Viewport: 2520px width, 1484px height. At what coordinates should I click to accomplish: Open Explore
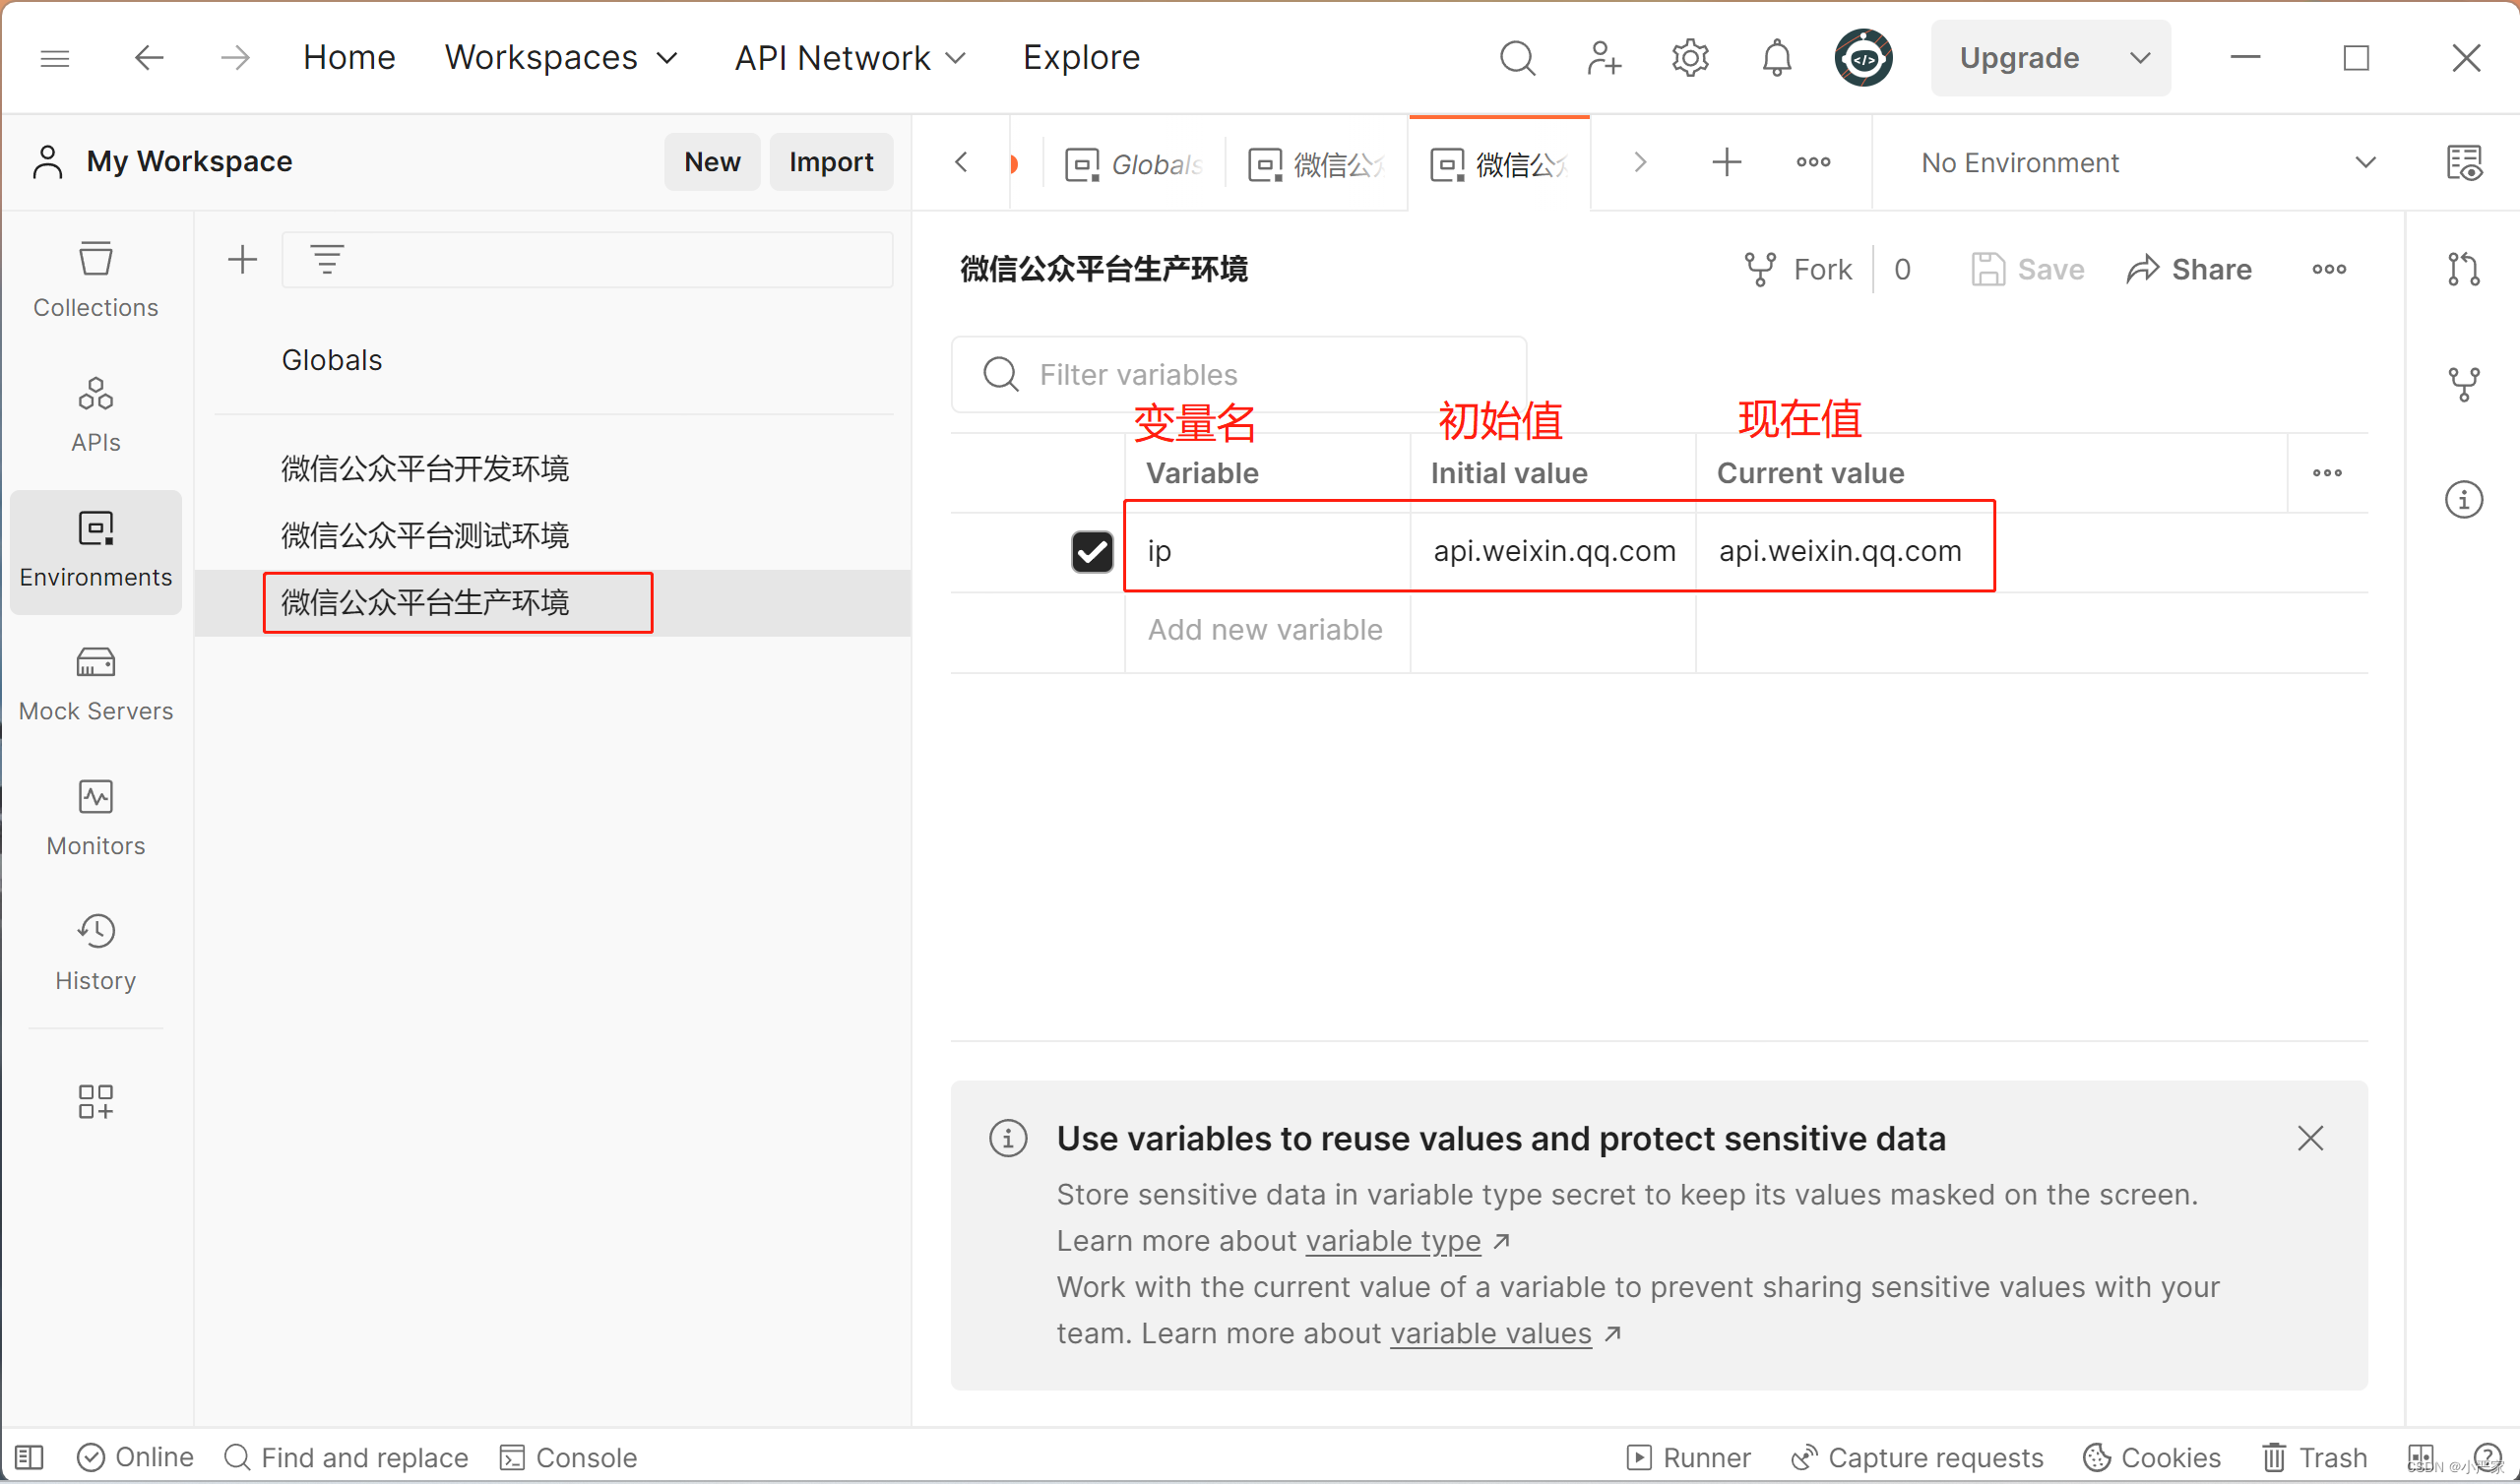coord(1080,58)
